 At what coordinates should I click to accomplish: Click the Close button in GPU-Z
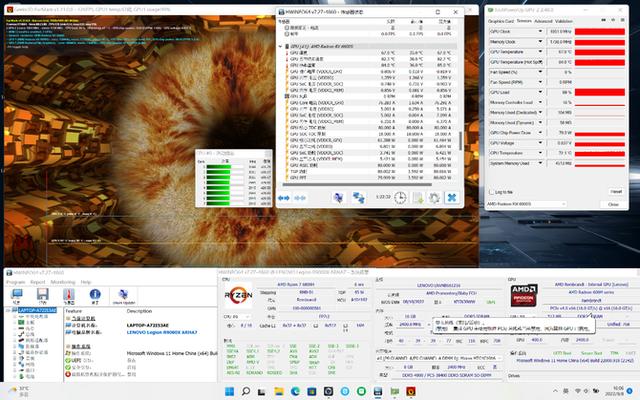click(615, 203)
